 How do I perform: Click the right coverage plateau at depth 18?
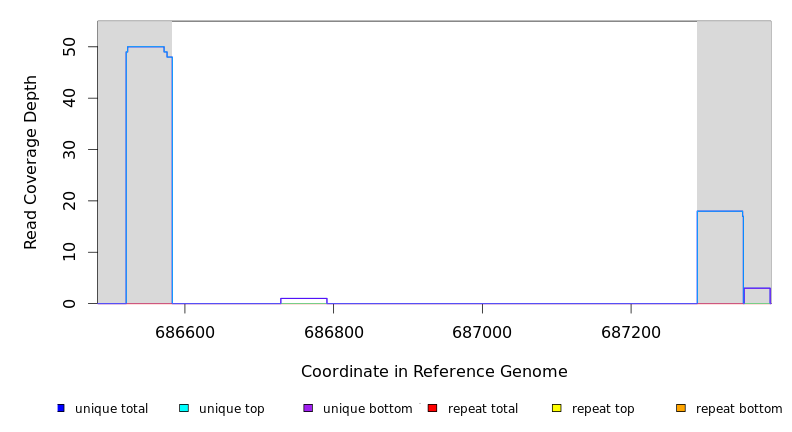(x=720, y=211)
